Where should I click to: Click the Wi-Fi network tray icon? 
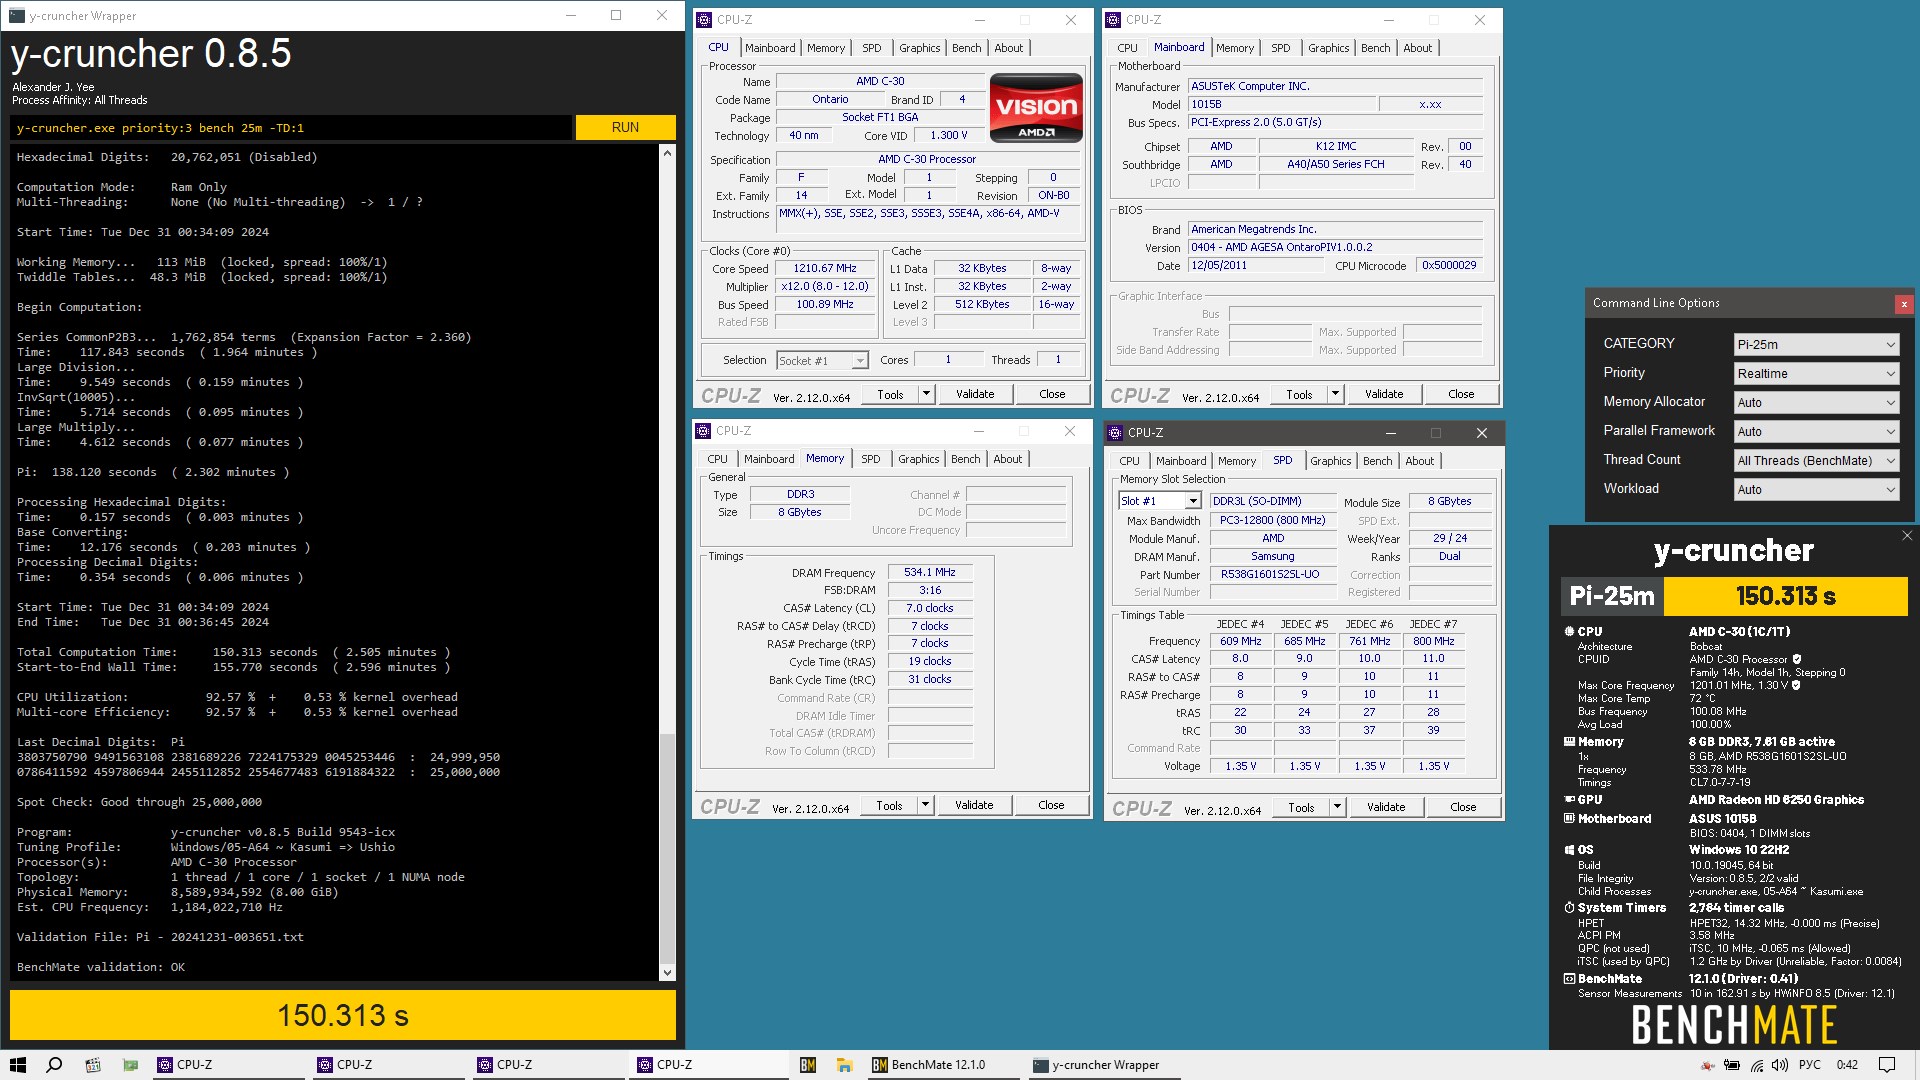[x=1757, y=1065]
